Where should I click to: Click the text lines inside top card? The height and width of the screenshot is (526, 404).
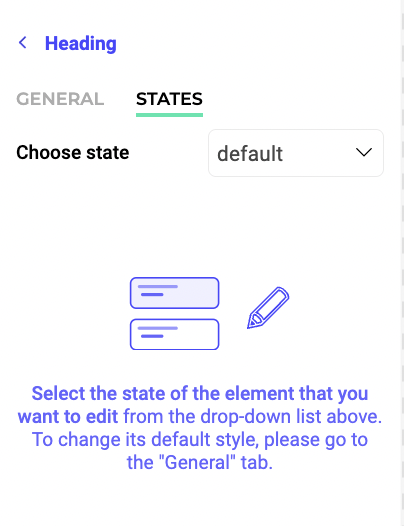157,291
